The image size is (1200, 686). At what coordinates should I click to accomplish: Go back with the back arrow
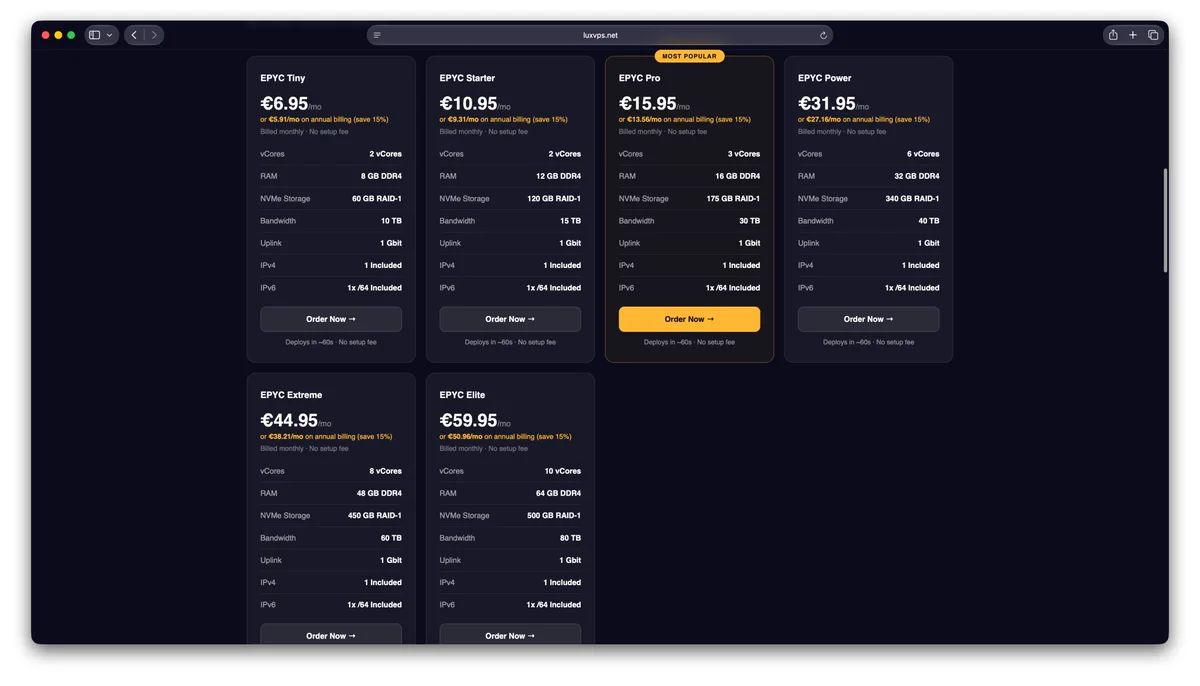(x=134, y=35)
